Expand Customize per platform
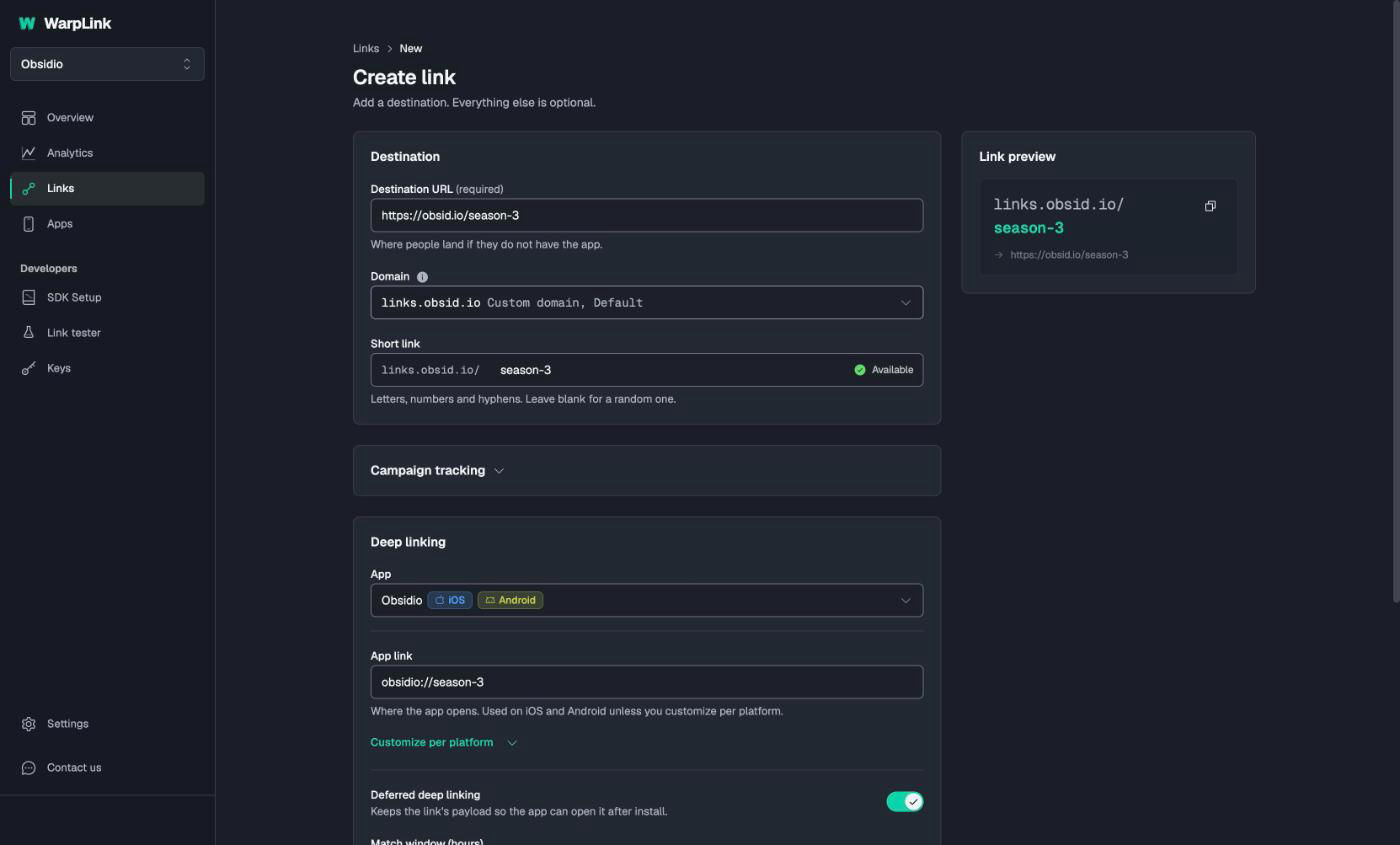The height and width of the screenshot is (845, 1400). pyautogui.click(x=443, y=743)
